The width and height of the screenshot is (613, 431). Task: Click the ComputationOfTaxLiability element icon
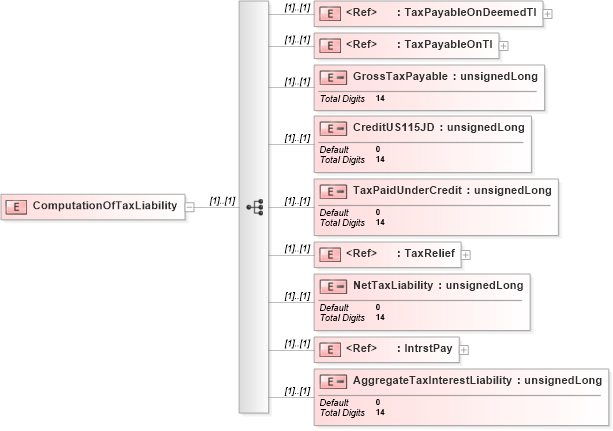click(x=17, y=207)
